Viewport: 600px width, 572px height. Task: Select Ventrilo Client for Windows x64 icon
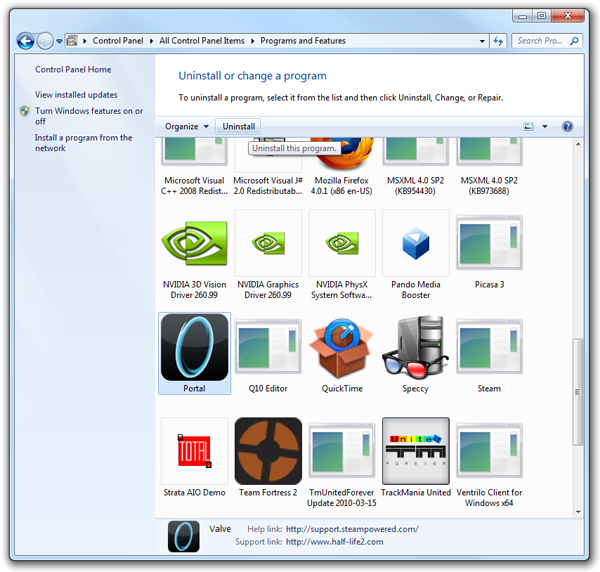pyautogui.click(x=489, y=451)
